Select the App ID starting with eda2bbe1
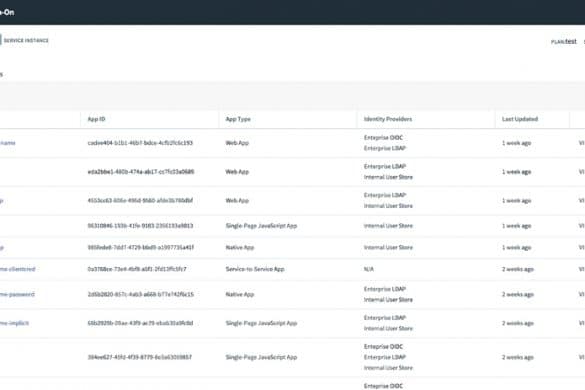This screenshot has width=585, height=390. (x=141, y=172)
